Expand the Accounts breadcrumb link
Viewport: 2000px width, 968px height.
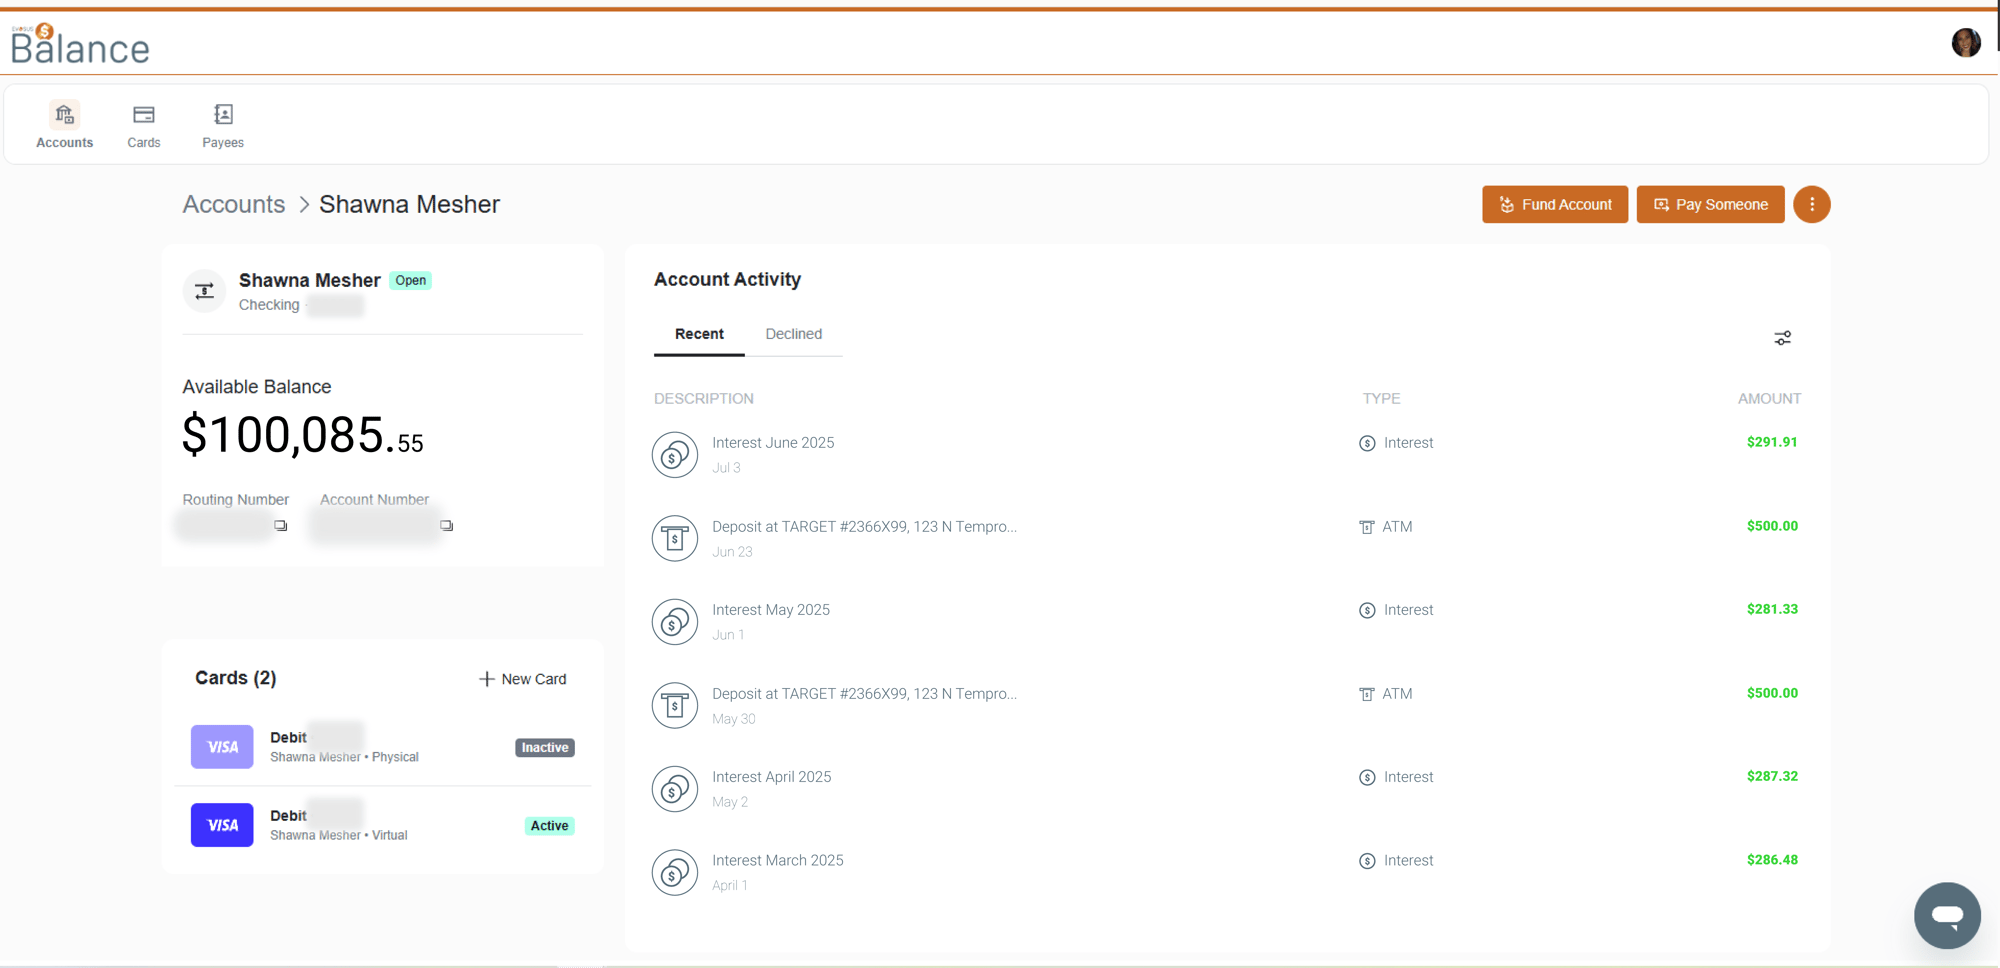(233, 204)
